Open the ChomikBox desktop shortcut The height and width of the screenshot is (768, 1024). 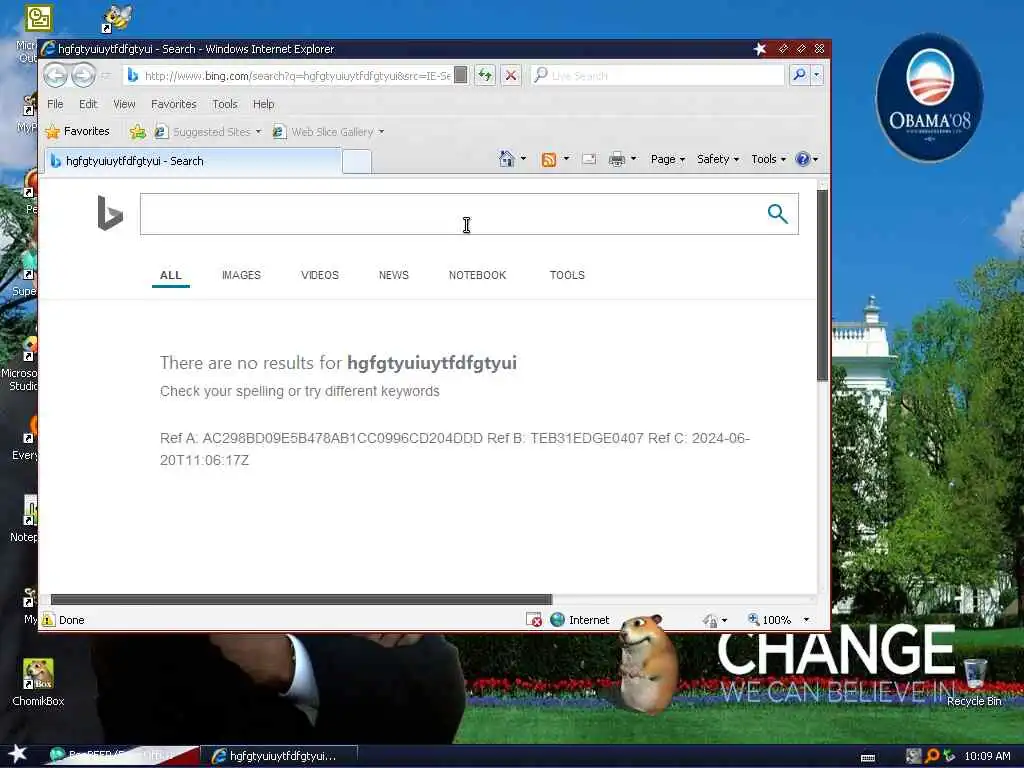[38, 682]
